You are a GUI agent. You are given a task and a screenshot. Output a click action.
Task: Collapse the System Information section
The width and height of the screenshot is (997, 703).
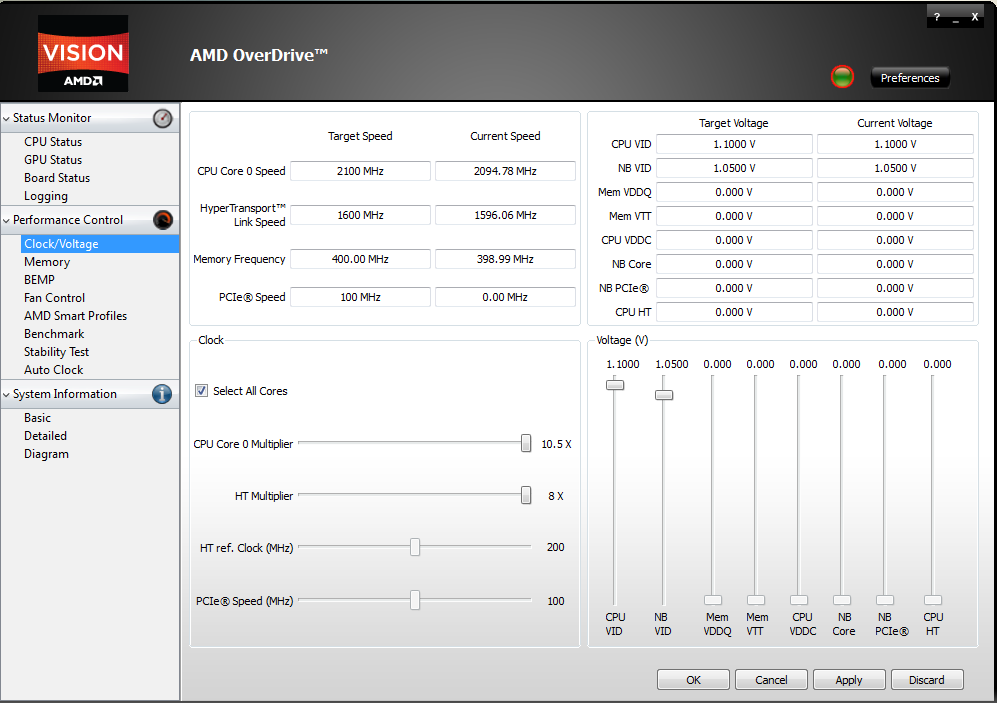point(6,395)
